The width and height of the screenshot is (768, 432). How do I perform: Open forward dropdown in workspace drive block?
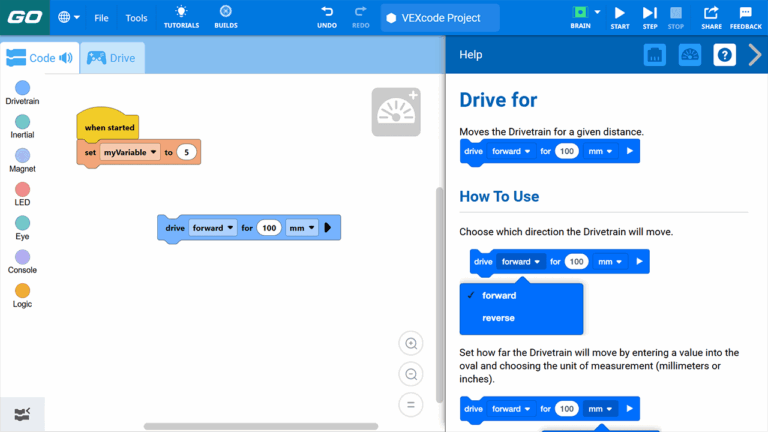[x=213, y=228]
